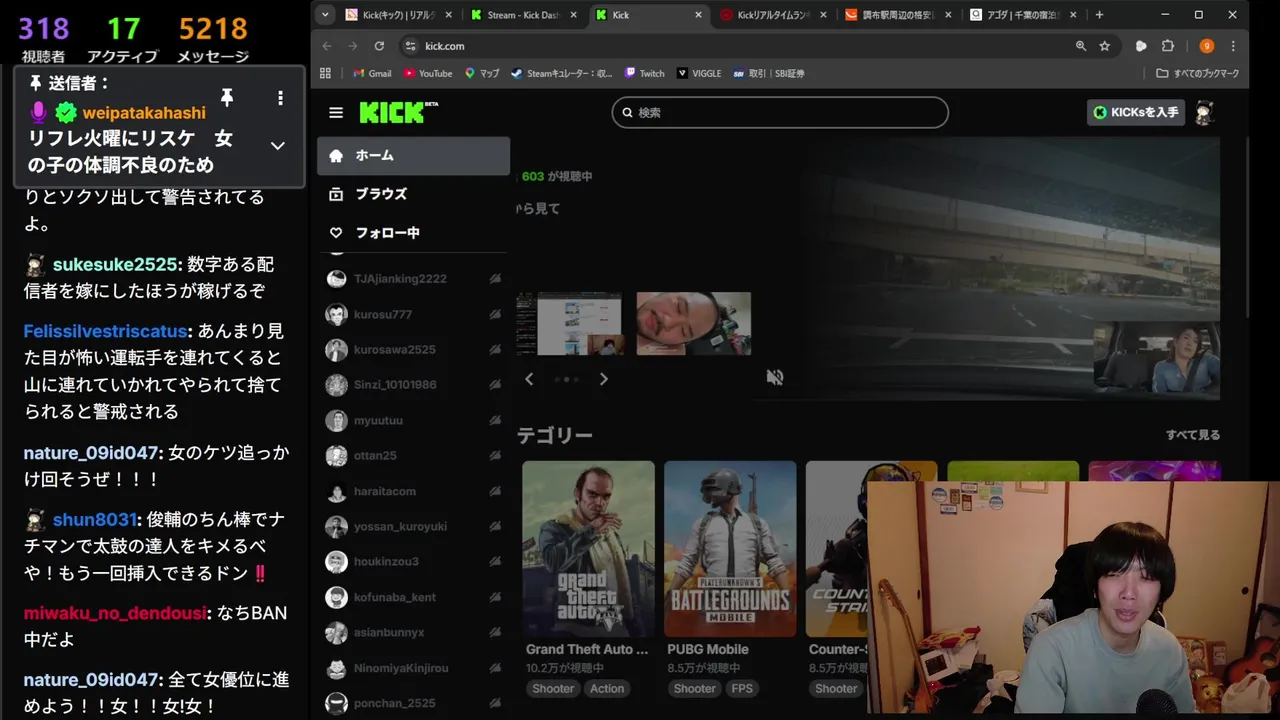
Task: Open the tab search dropdown in Chrome
Action: pyautogui.click(x=325, y=15)
